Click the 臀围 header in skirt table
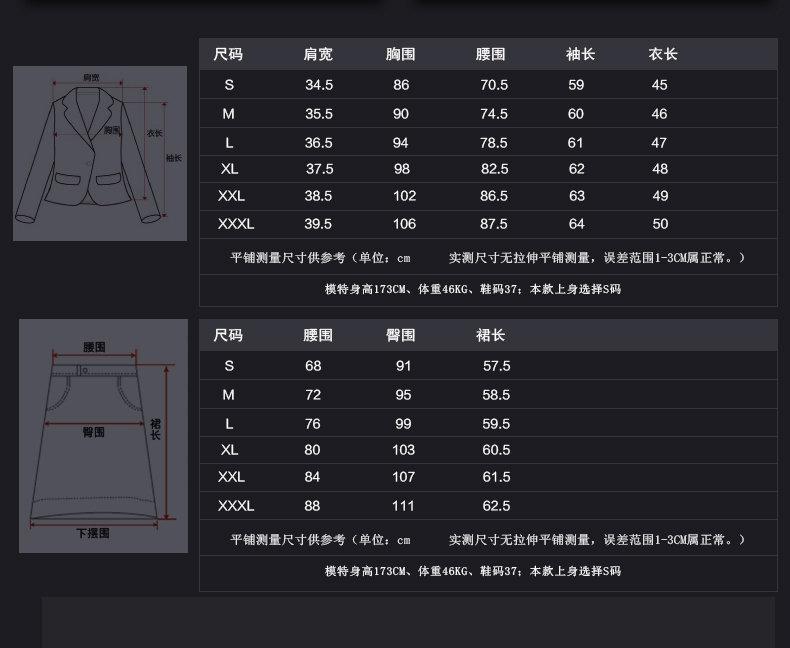 click(401, 335)
